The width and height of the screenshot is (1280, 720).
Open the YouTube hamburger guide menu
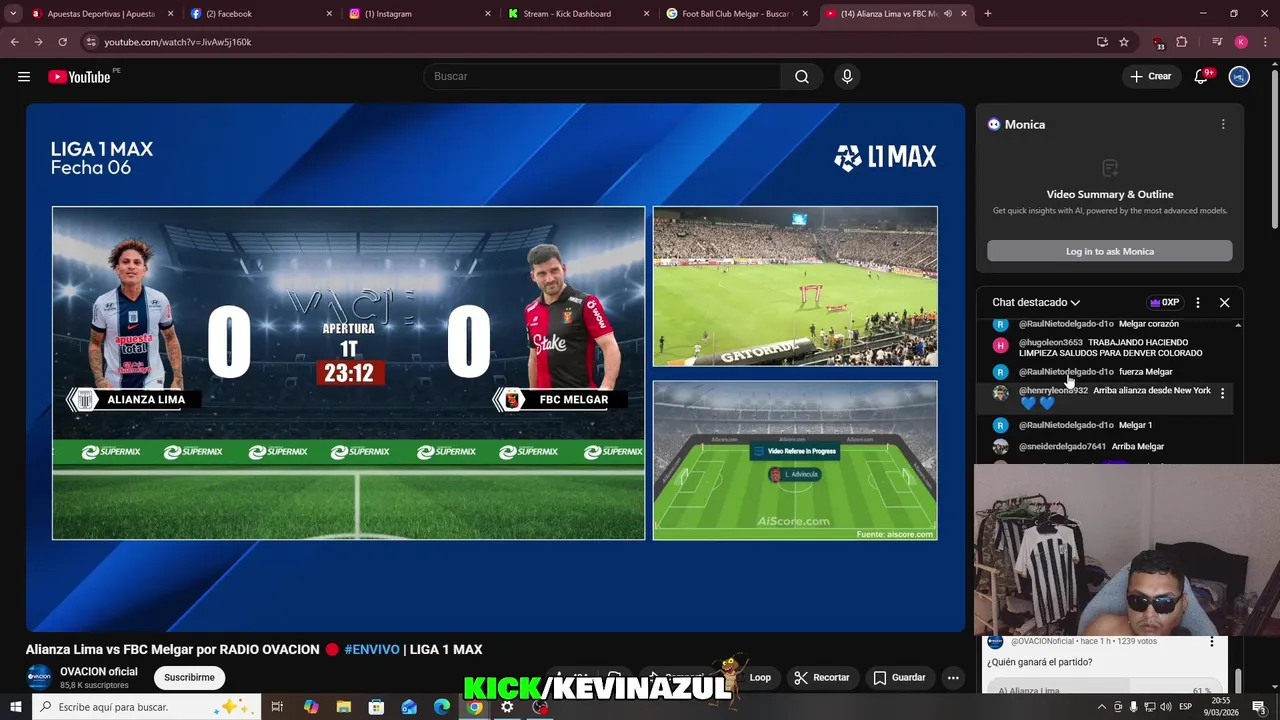pos(24,77)
